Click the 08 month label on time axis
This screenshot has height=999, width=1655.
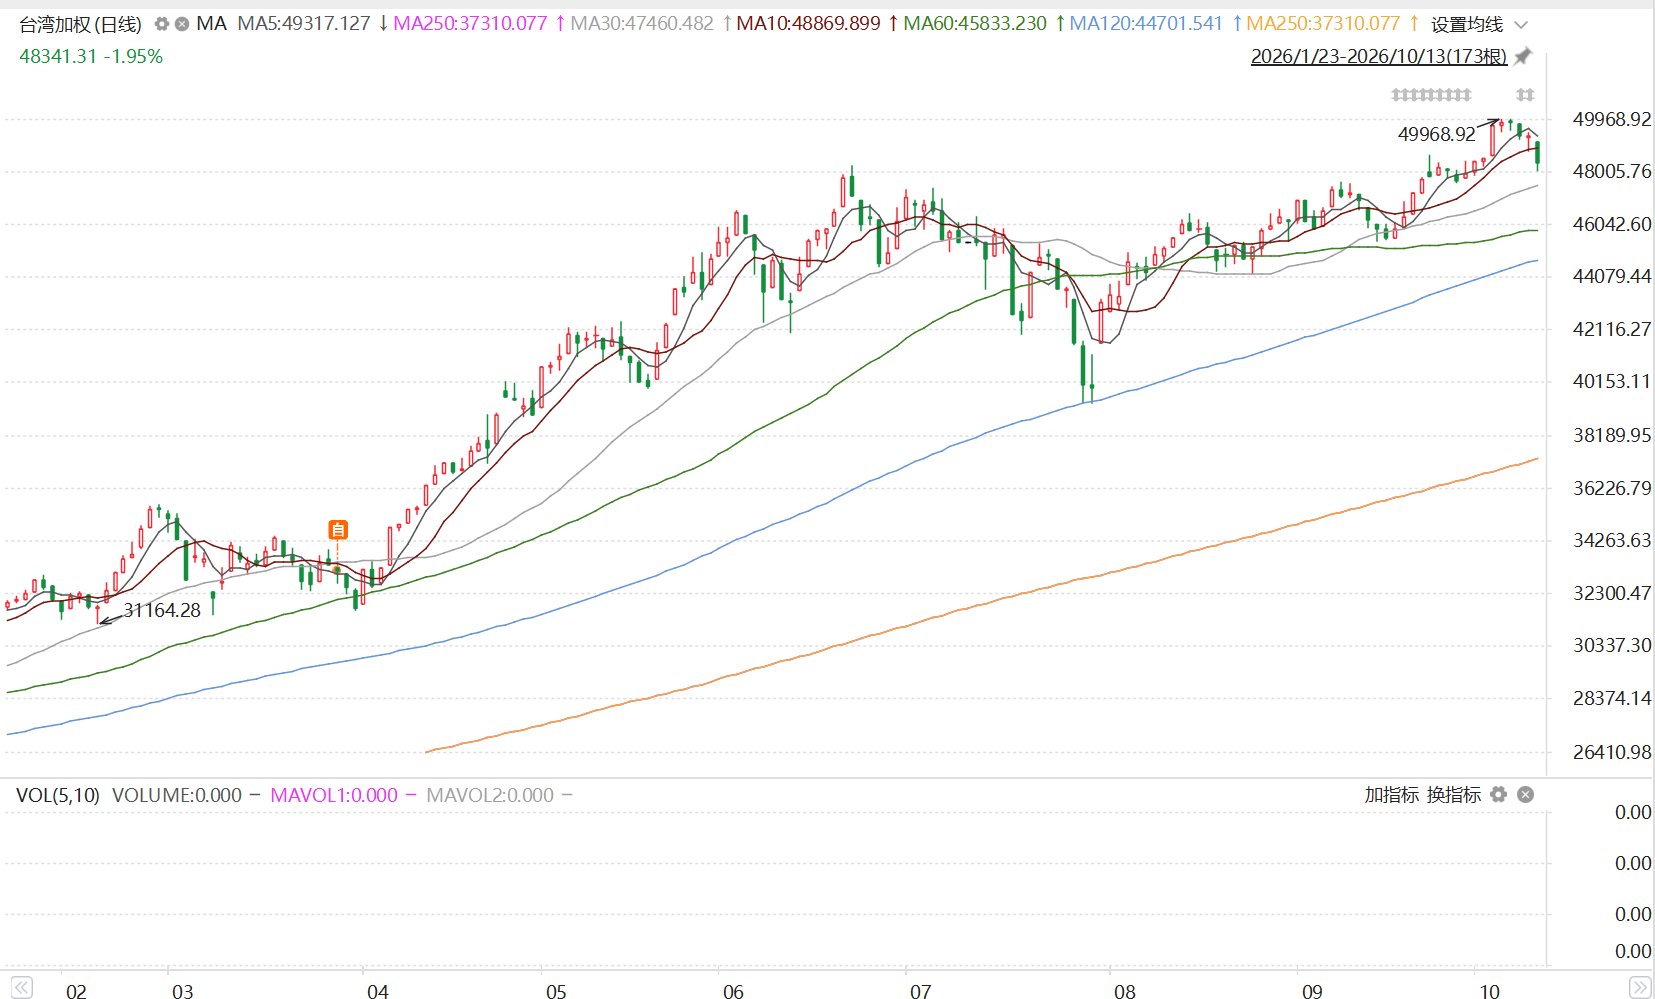pyautogui.click(x=1125, y=991)
